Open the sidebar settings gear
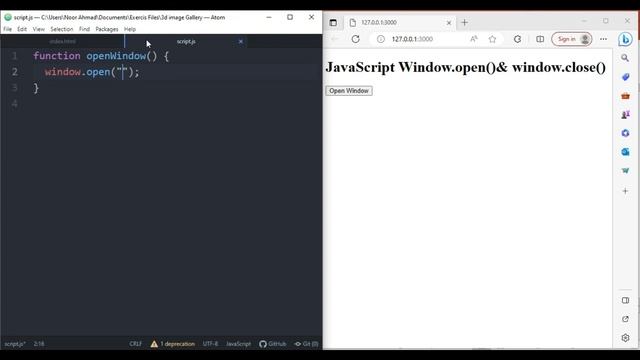The height and width of the screenshot is (360, 640). tap(625, 338)
